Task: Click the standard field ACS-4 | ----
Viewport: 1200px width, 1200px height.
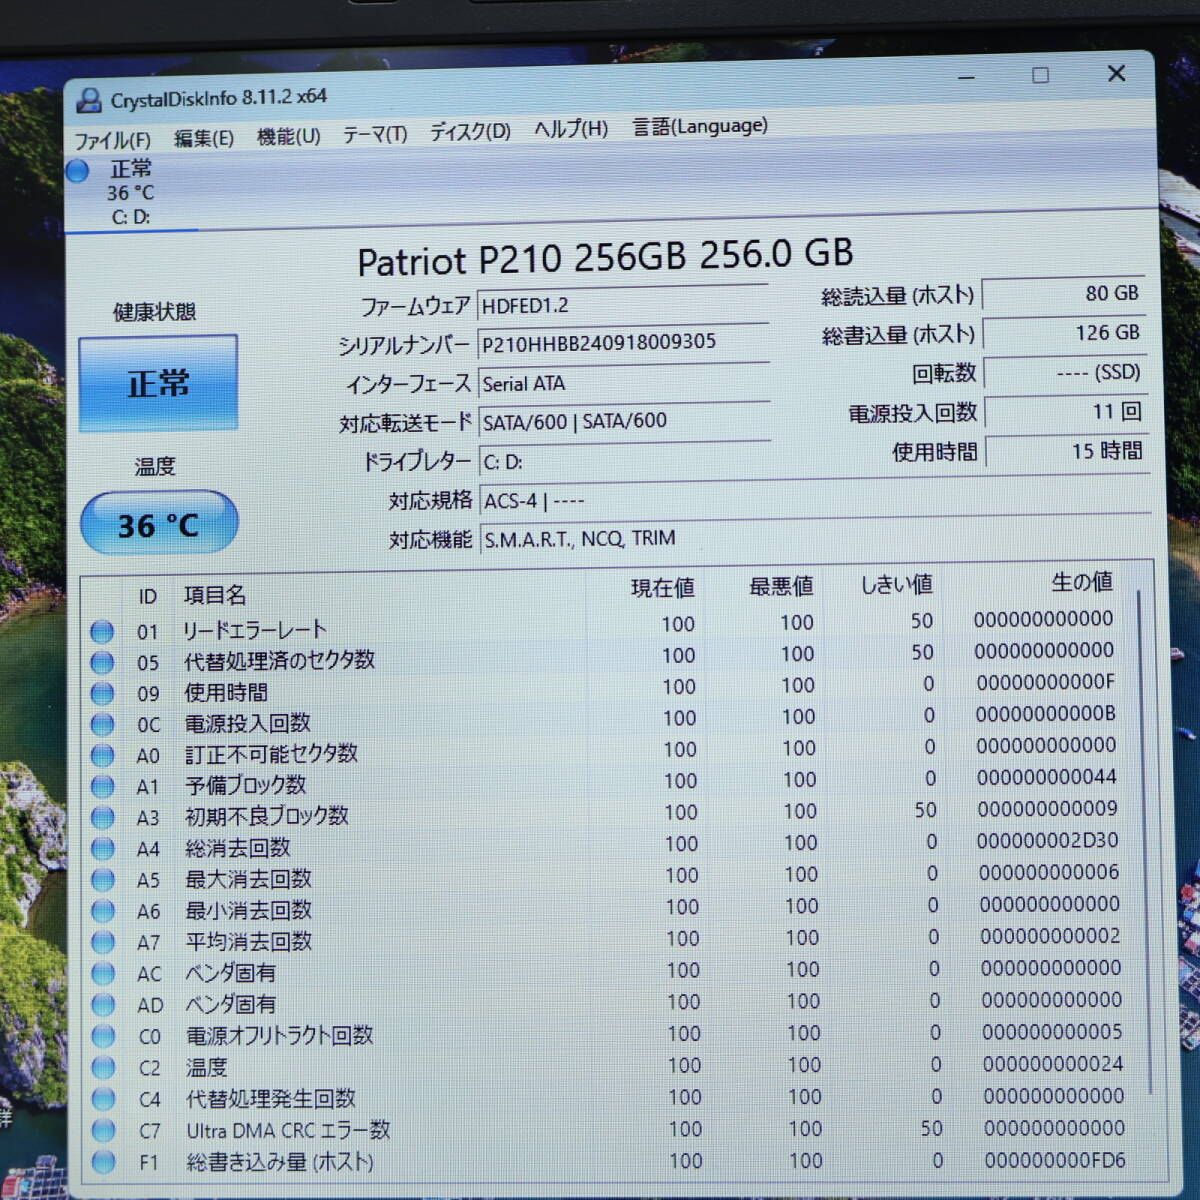Action: click(x=815, y=498)
